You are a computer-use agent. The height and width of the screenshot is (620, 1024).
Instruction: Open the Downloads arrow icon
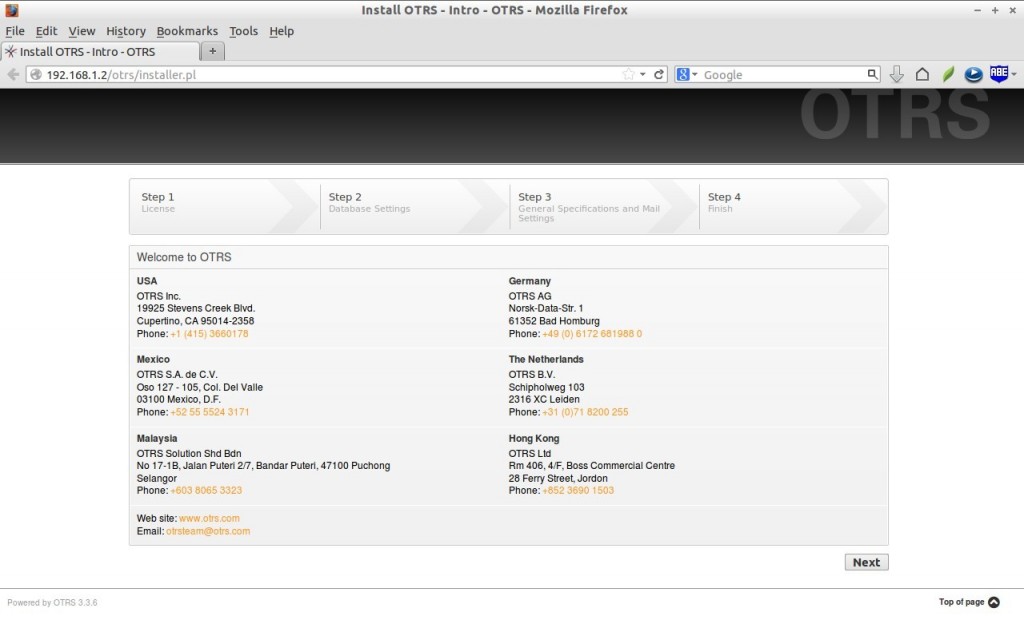click(x=896, y=75)
